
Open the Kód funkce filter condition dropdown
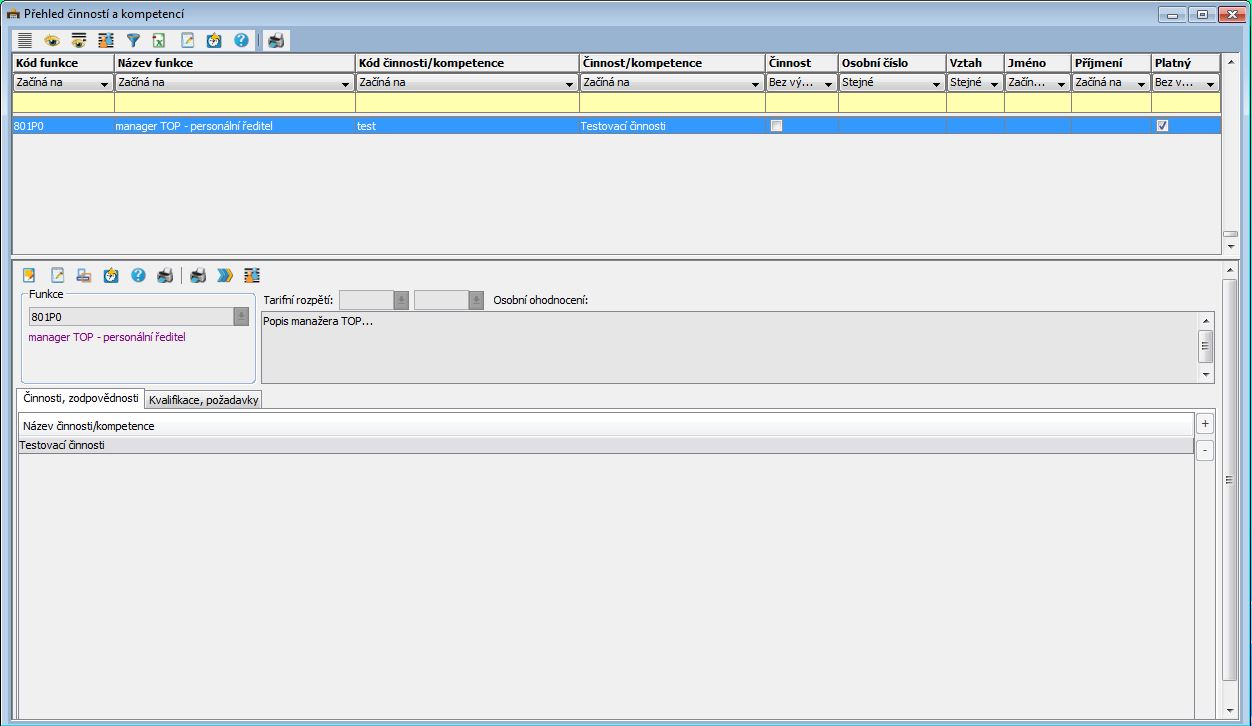click(104, 84)
